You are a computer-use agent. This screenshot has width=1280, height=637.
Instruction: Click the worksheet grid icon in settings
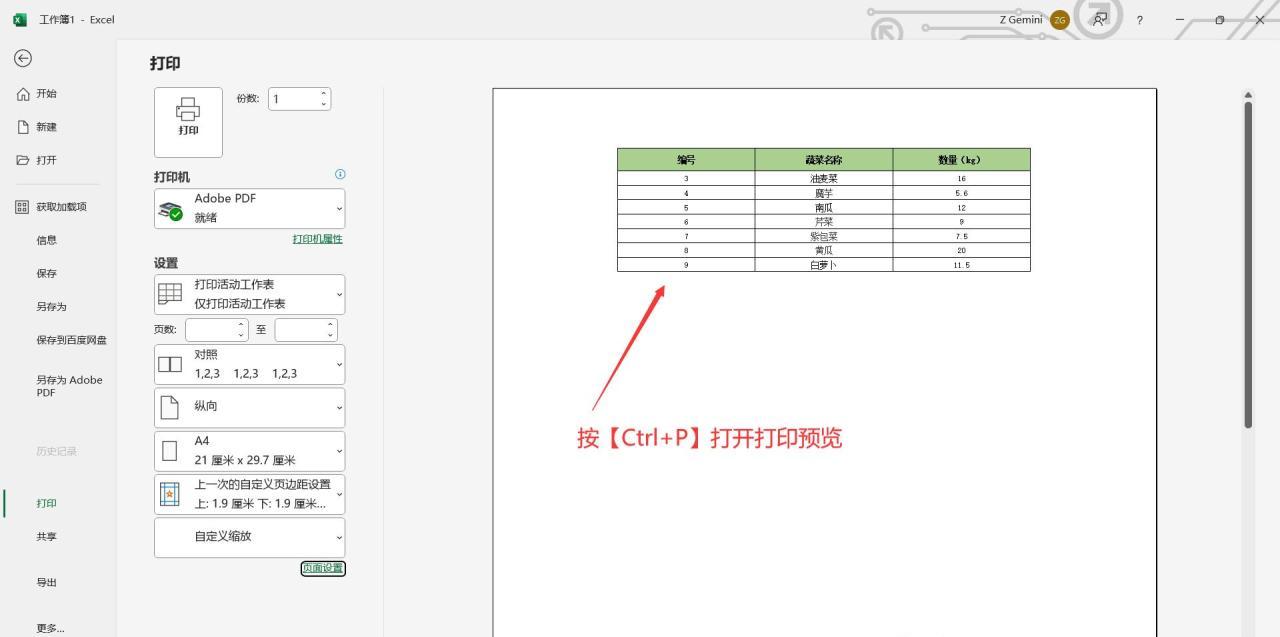coord(171,294)
